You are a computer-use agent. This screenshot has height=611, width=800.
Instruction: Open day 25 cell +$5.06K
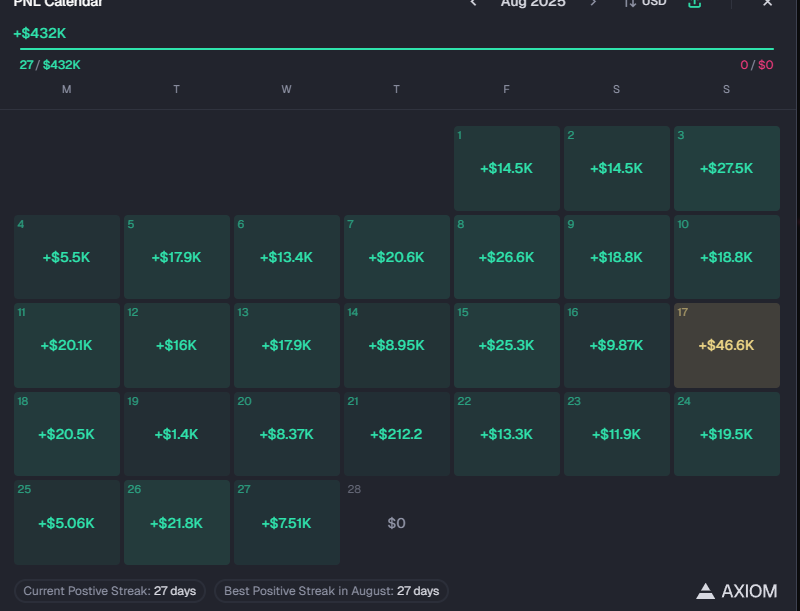67,522
